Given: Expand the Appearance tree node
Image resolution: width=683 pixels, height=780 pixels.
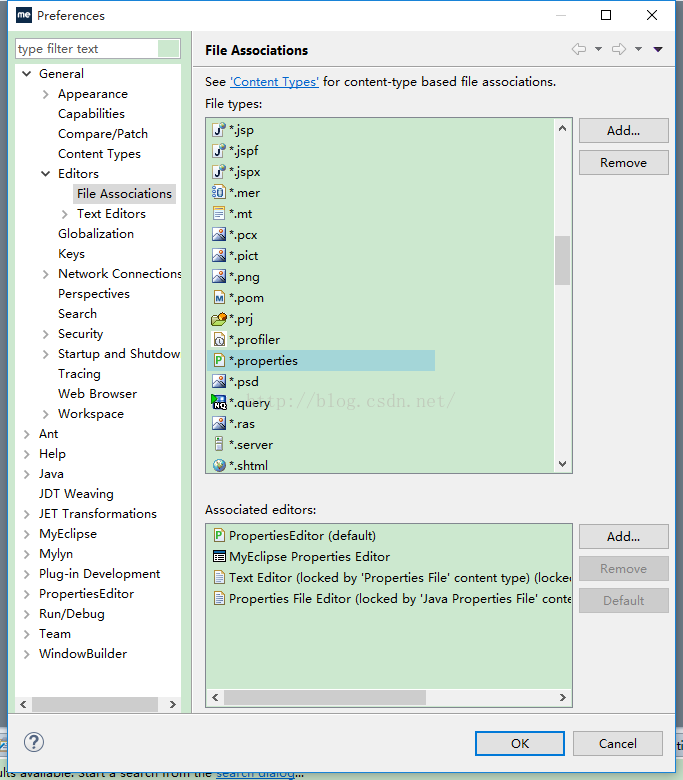Looking at the screenshot, I should 46,94.
